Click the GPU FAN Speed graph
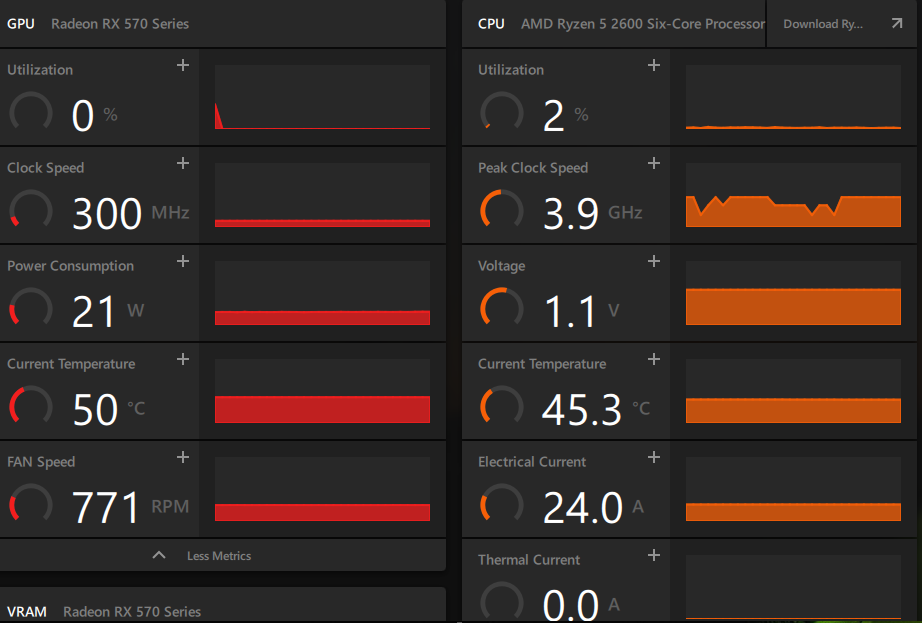The width and height of the screenshot is (922, 623). click(322, 490)
